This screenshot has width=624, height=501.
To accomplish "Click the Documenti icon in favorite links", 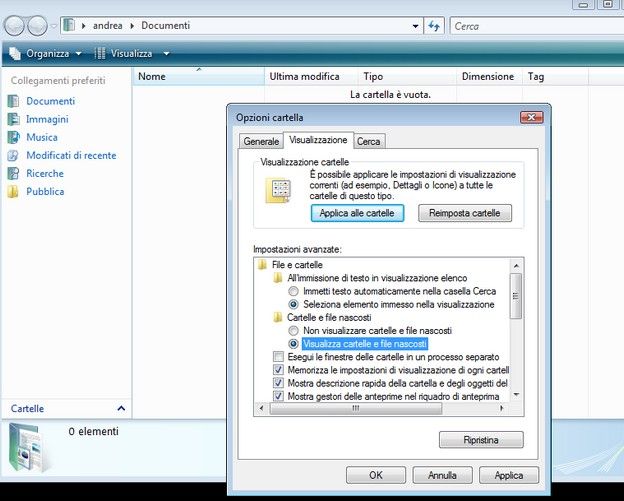I will point(13,101).
